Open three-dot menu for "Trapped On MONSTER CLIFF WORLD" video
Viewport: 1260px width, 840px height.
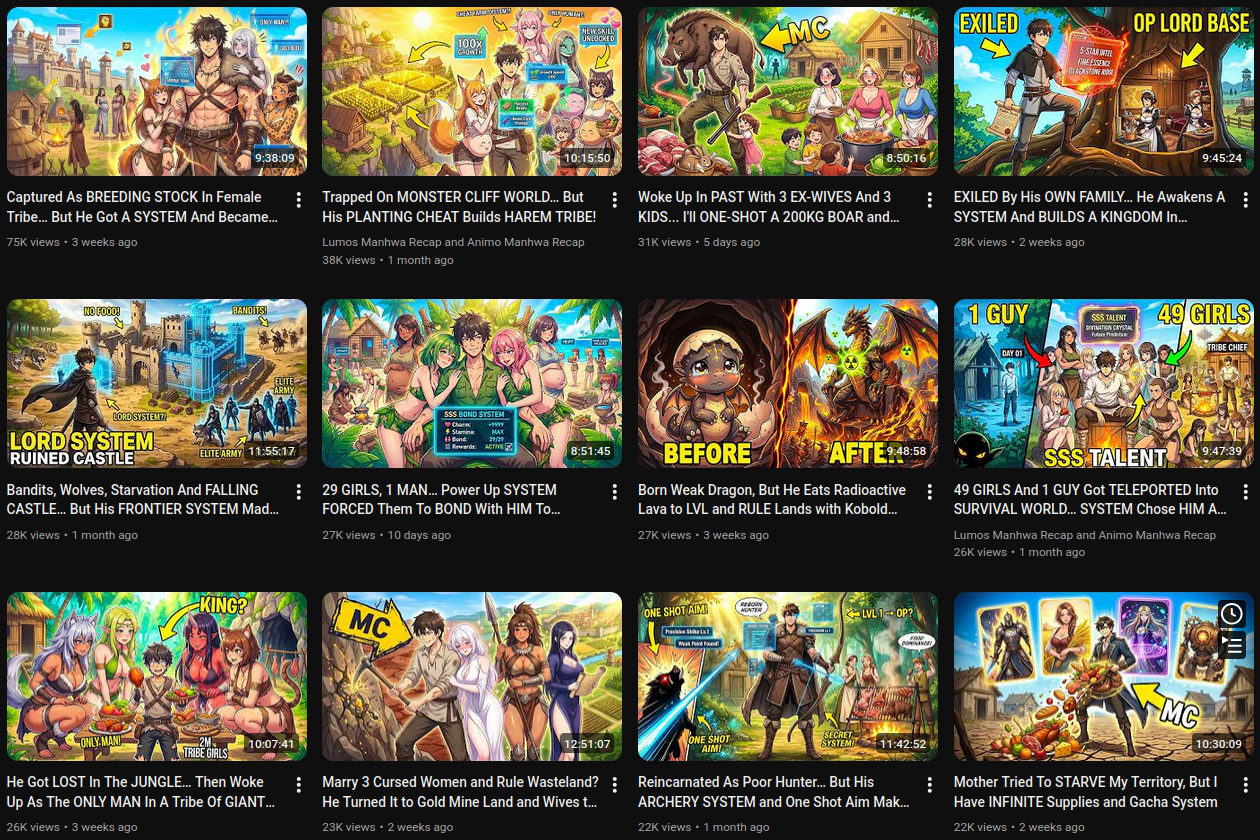click(614, 199)
